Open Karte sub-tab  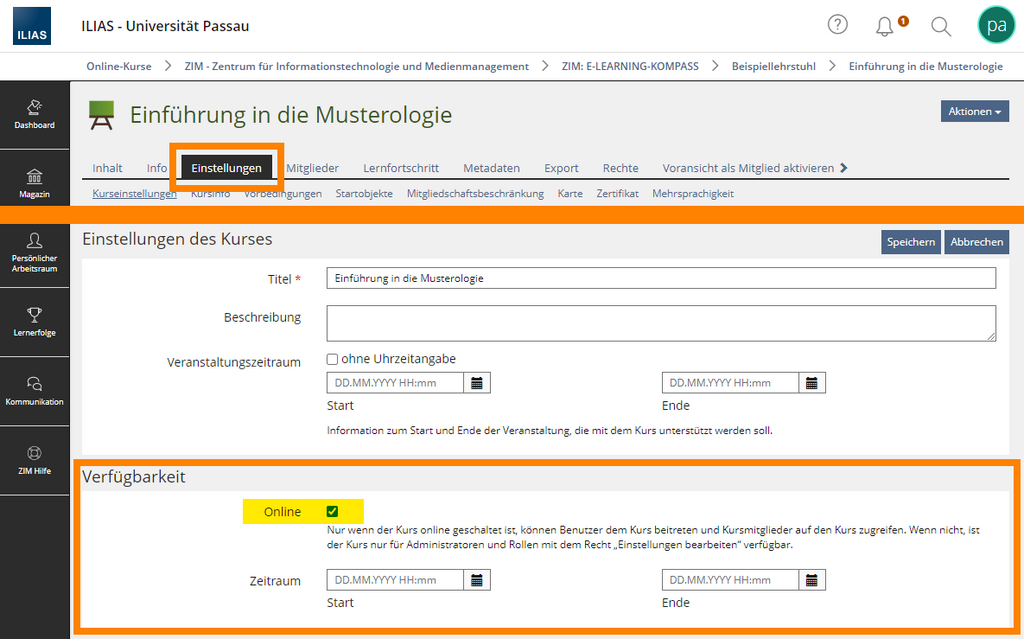tap(570, 193)
